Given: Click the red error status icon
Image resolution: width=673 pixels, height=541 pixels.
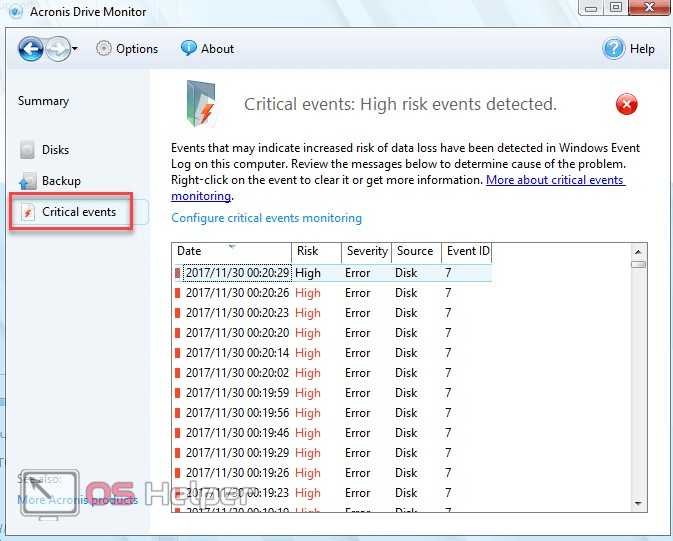Looking at the screenshot, I should click(627, 104).
